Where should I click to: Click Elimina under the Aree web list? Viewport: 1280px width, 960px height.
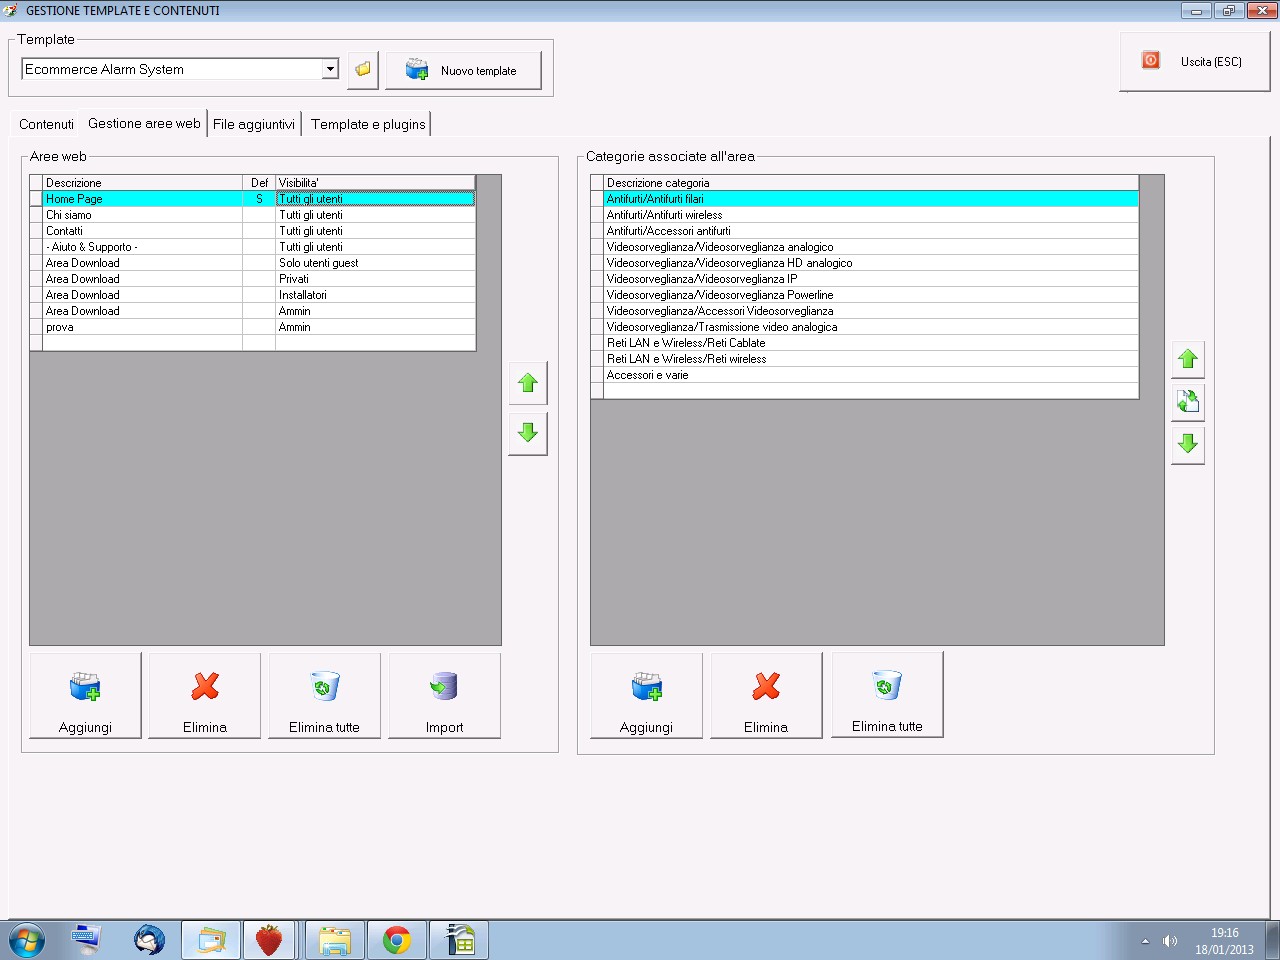(205, 696)
